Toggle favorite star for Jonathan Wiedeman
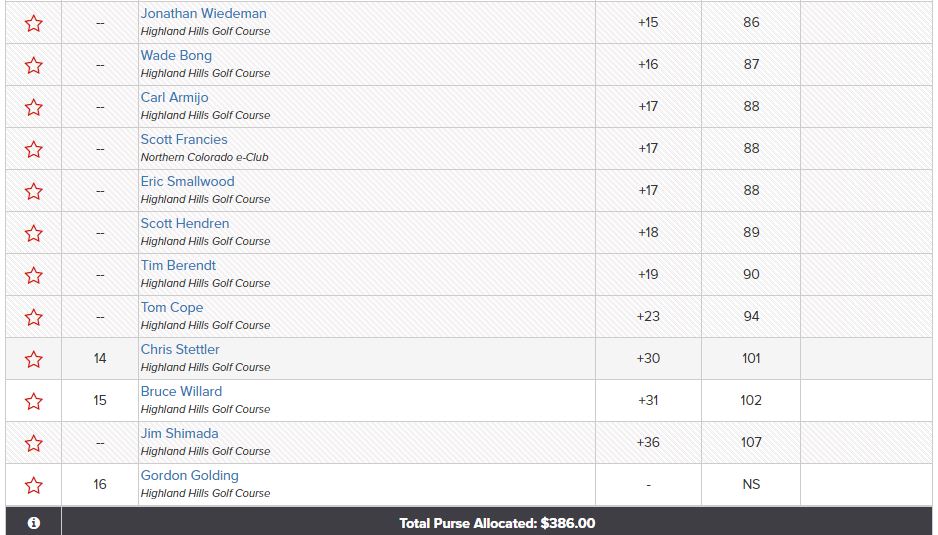This screenshot has height=535, width=938. (x=34, y=23)
